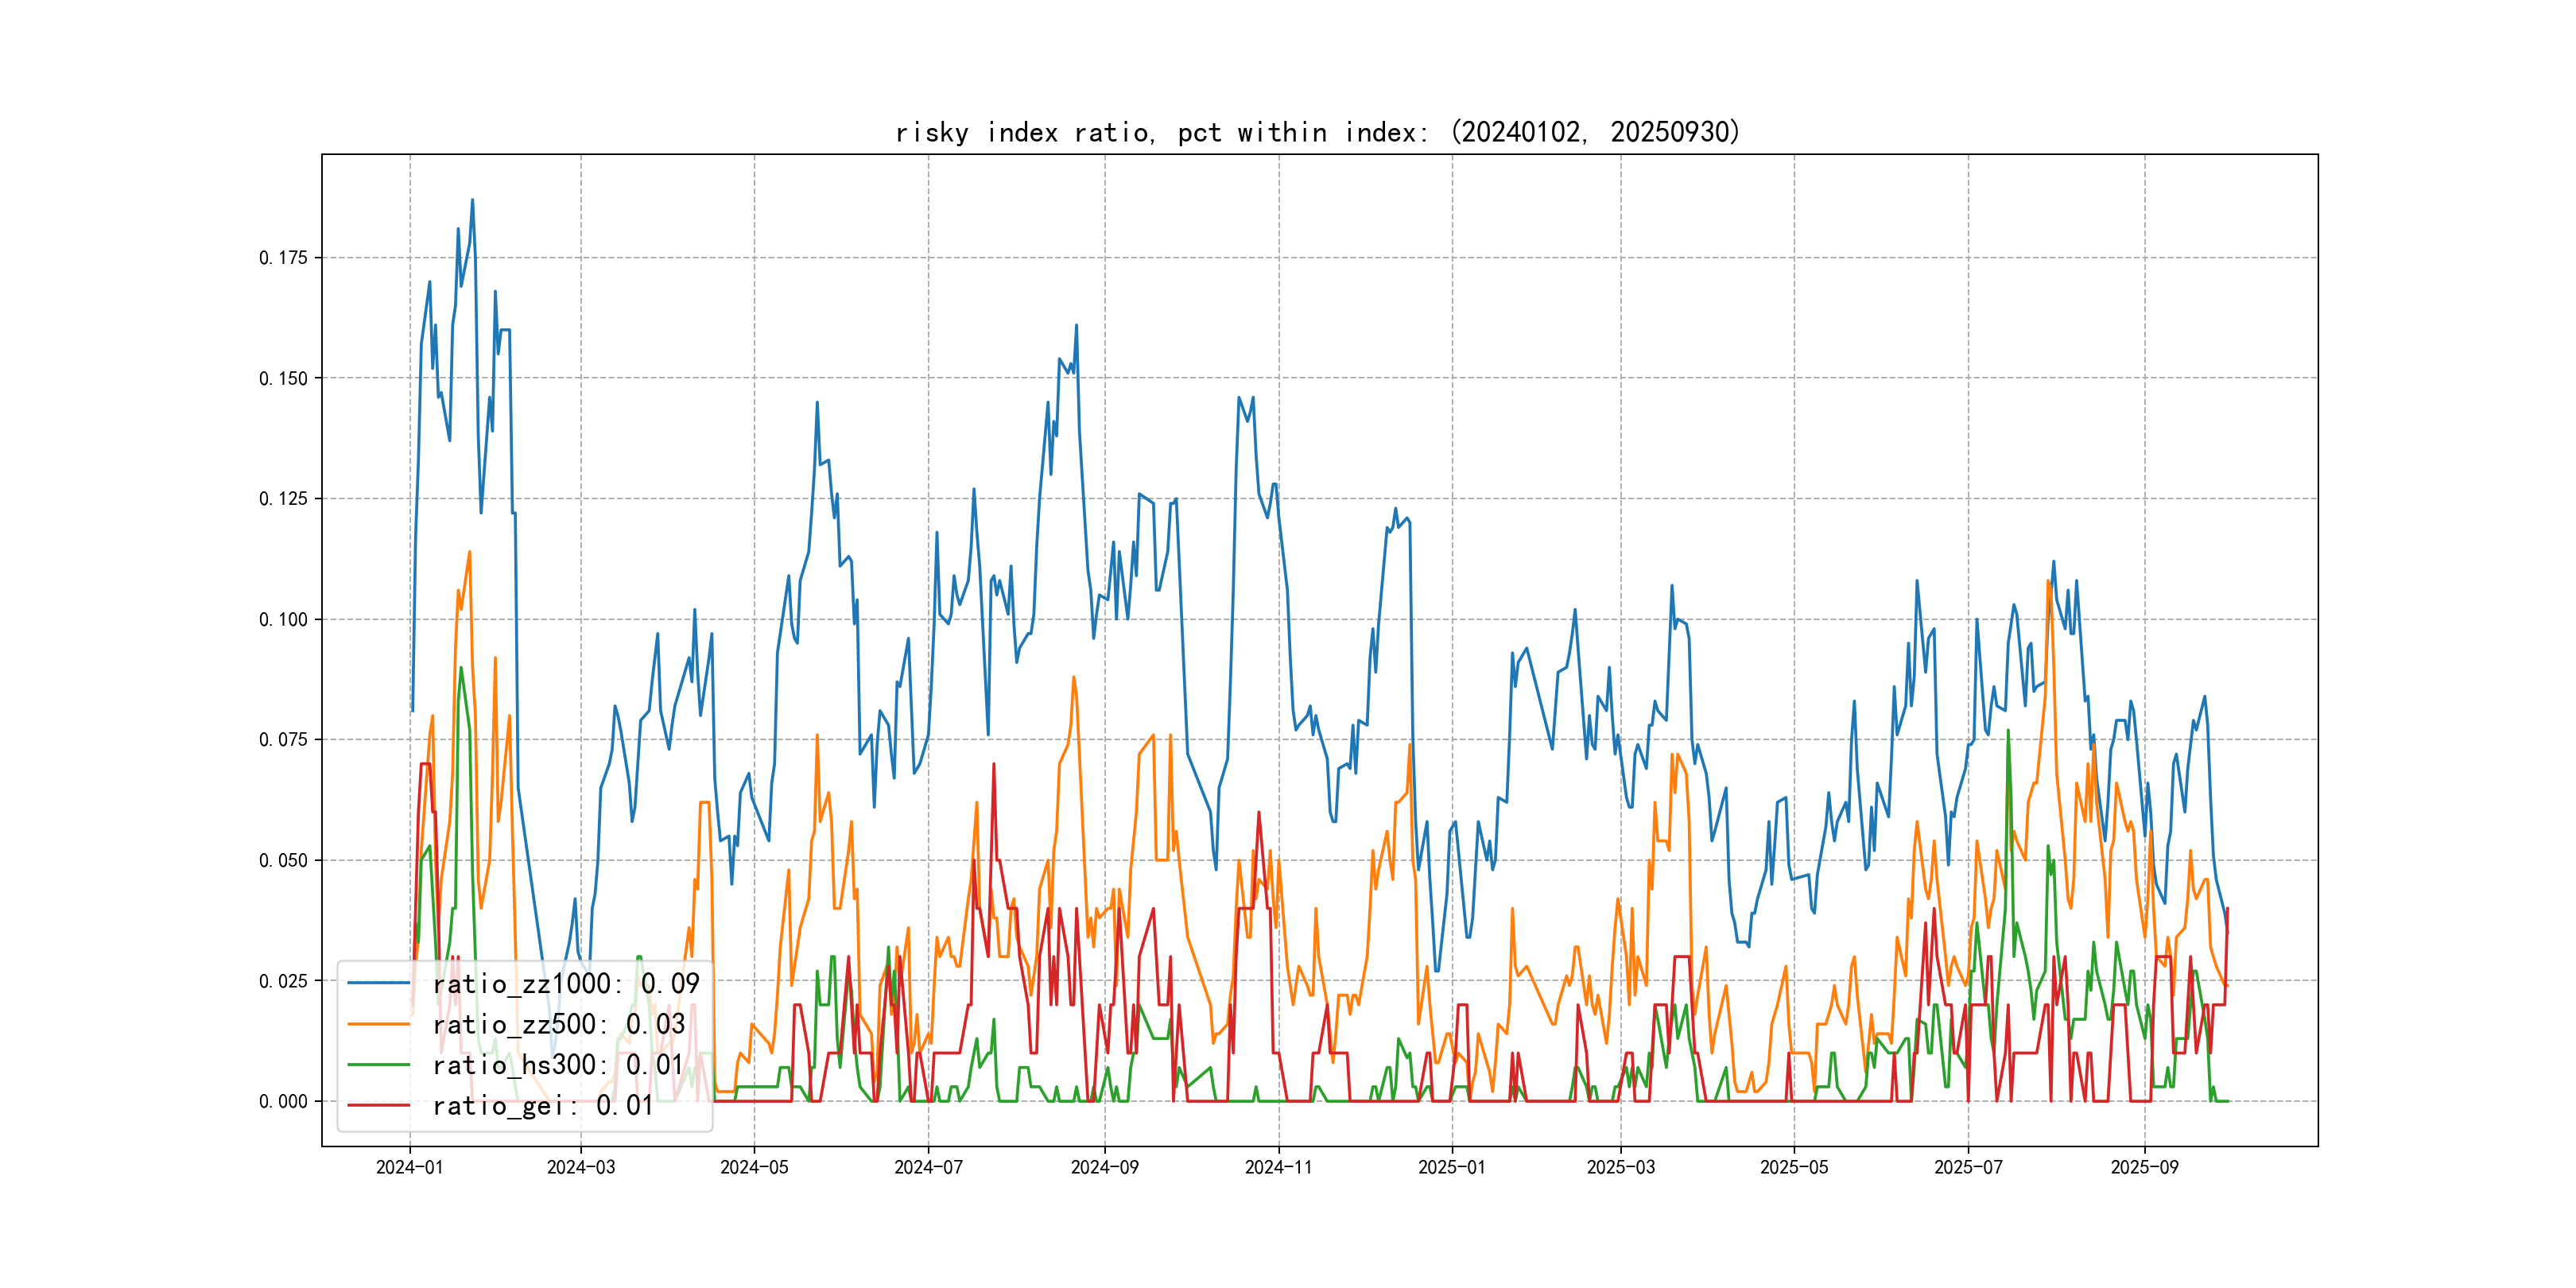Click the ratio_hs300 legend entry text
The height and width of the screenshot is (1288, 2576).
557,1065
